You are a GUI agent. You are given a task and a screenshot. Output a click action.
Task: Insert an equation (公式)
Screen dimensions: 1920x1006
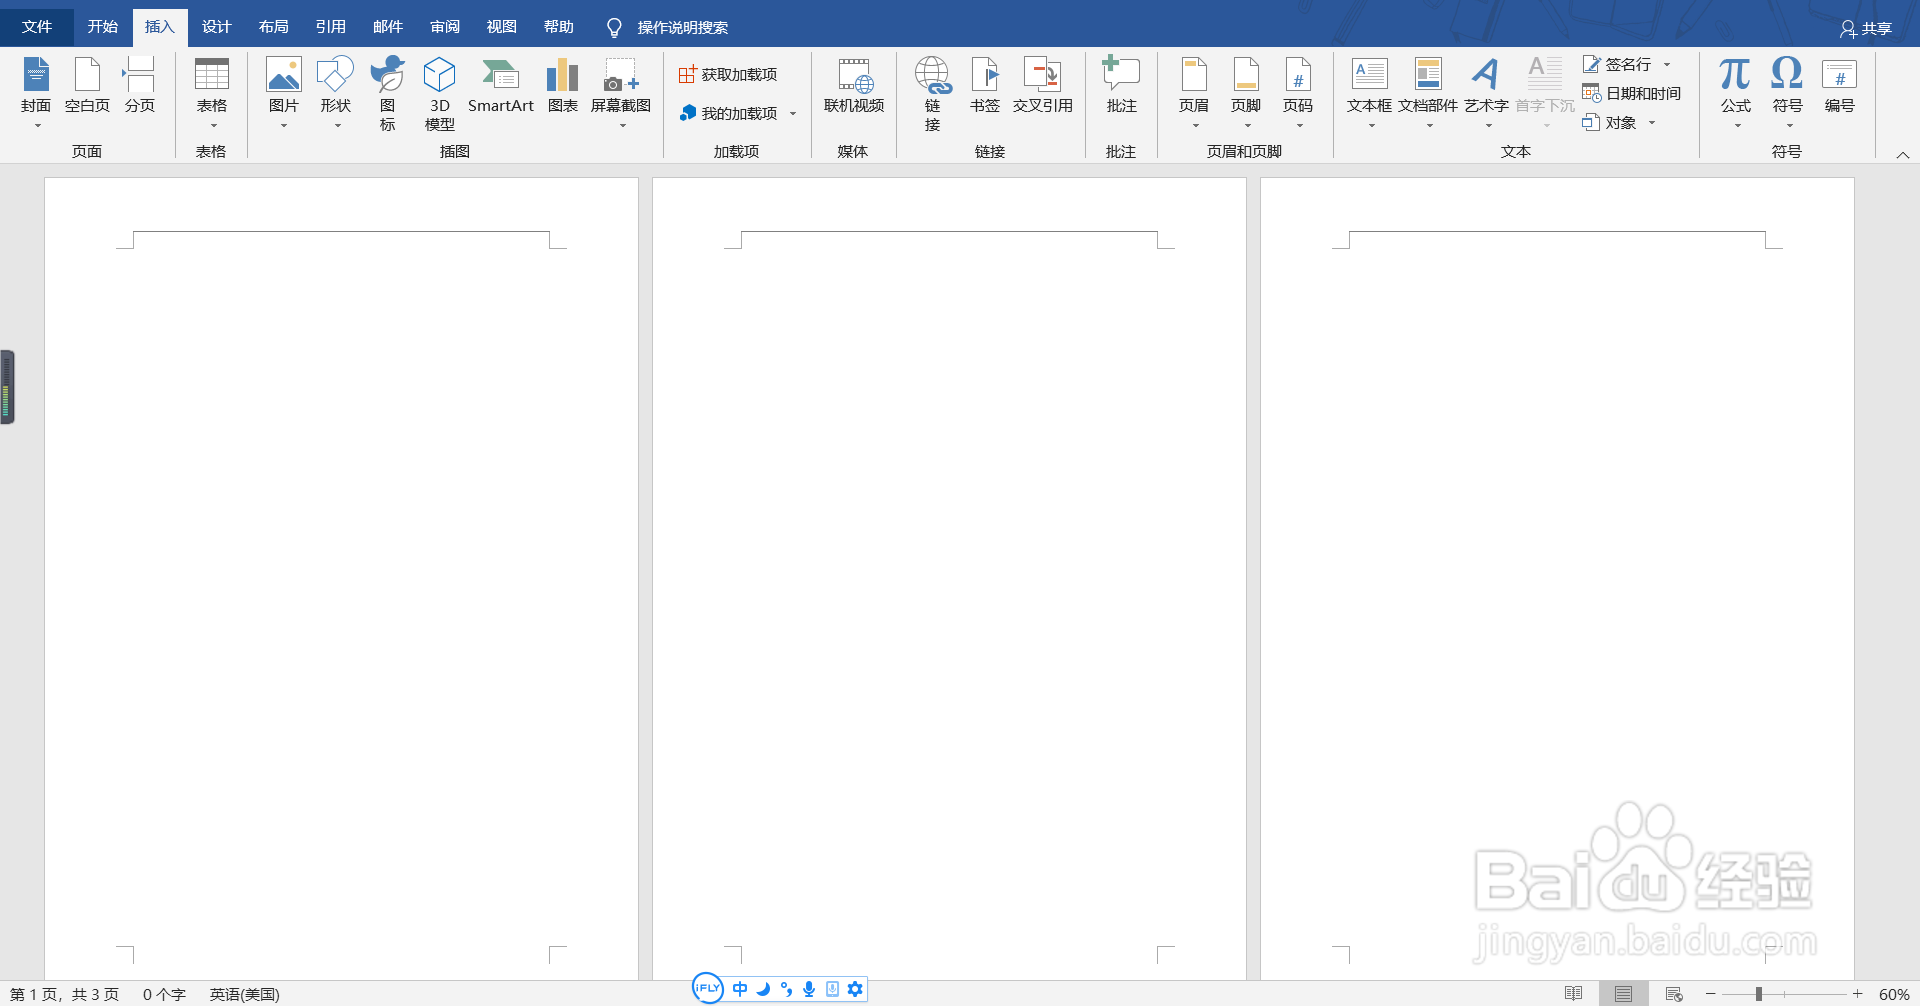(1735, 92)
